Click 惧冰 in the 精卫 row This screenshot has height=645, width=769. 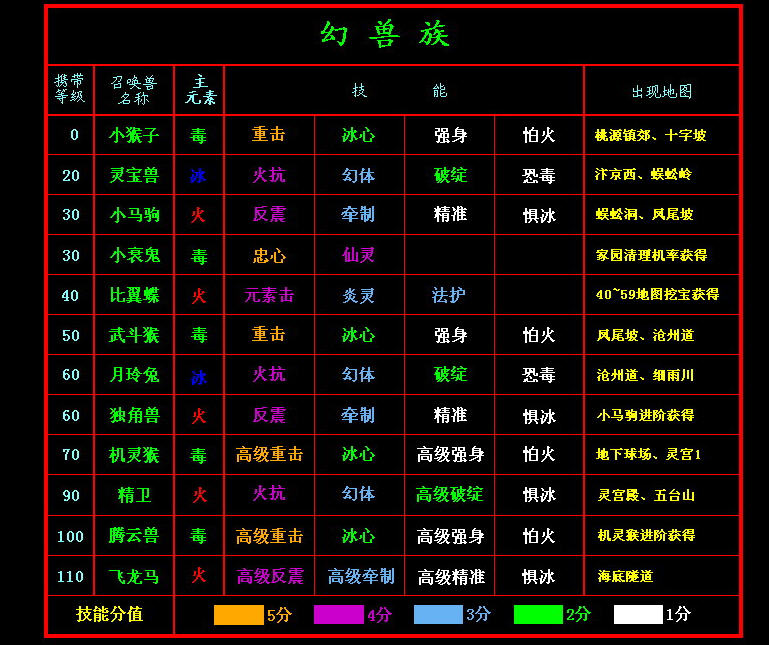click(539, 495)
